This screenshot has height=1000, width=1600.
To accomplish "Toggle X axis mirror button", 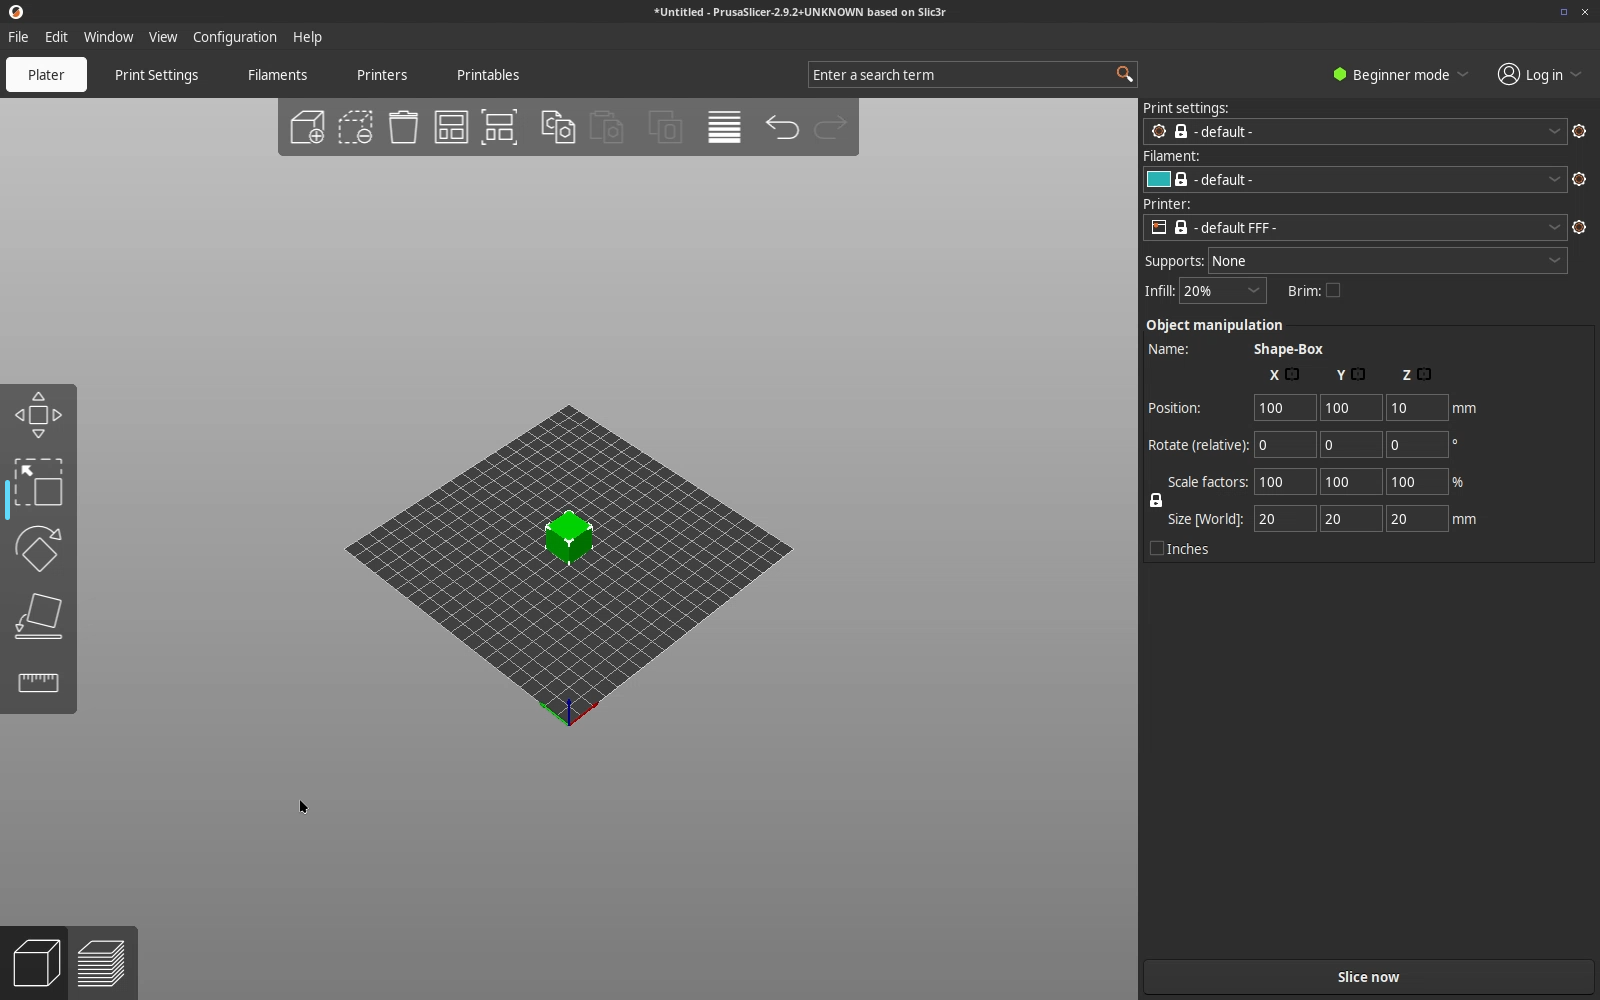I will 1292,374.
